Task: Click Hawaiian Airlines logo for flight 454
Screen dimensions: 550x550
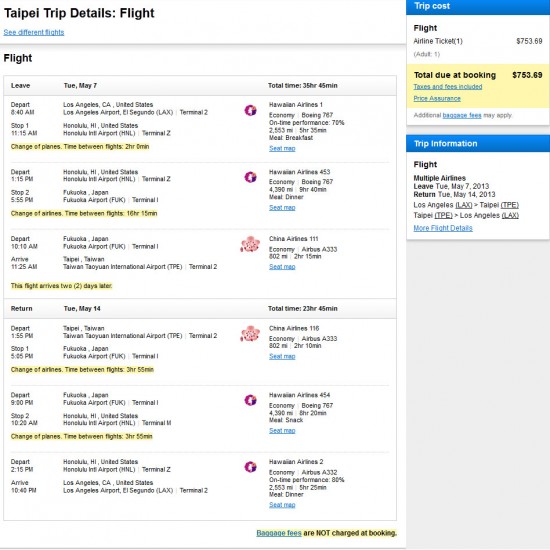Action: pos(250,400)
